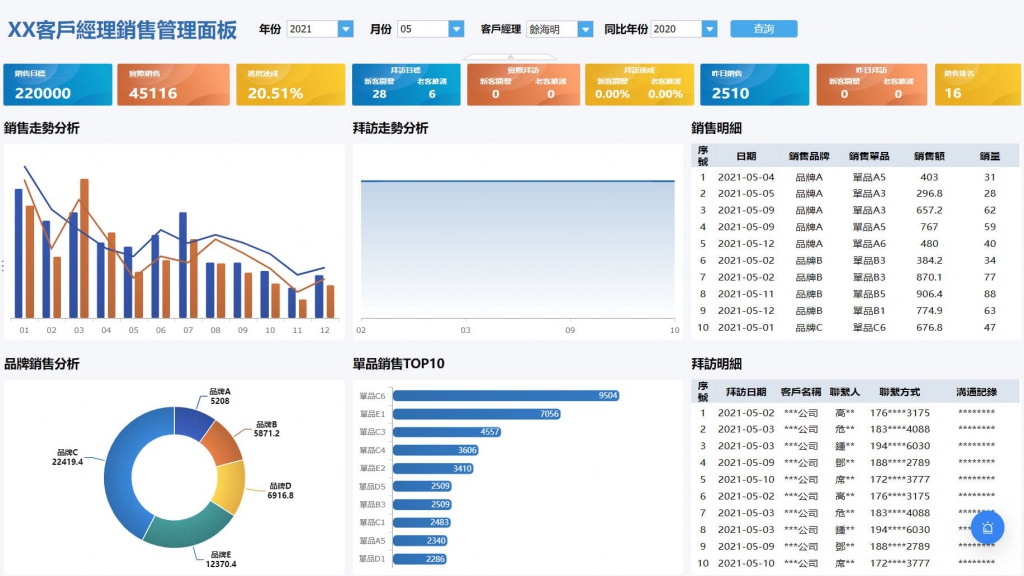Click the floating alarm bell icon
The image size is (1024, 576).
point(987,528)
